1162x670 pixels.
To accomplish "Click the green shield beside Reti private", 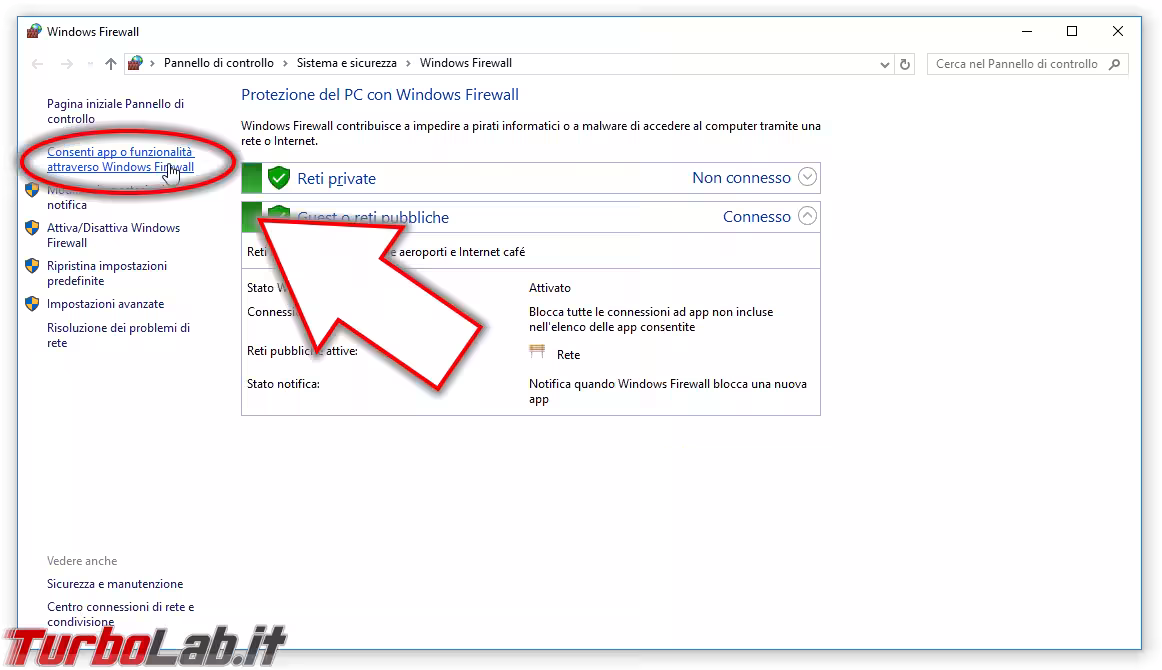I will pyautogui.click(x=279, y=179).
